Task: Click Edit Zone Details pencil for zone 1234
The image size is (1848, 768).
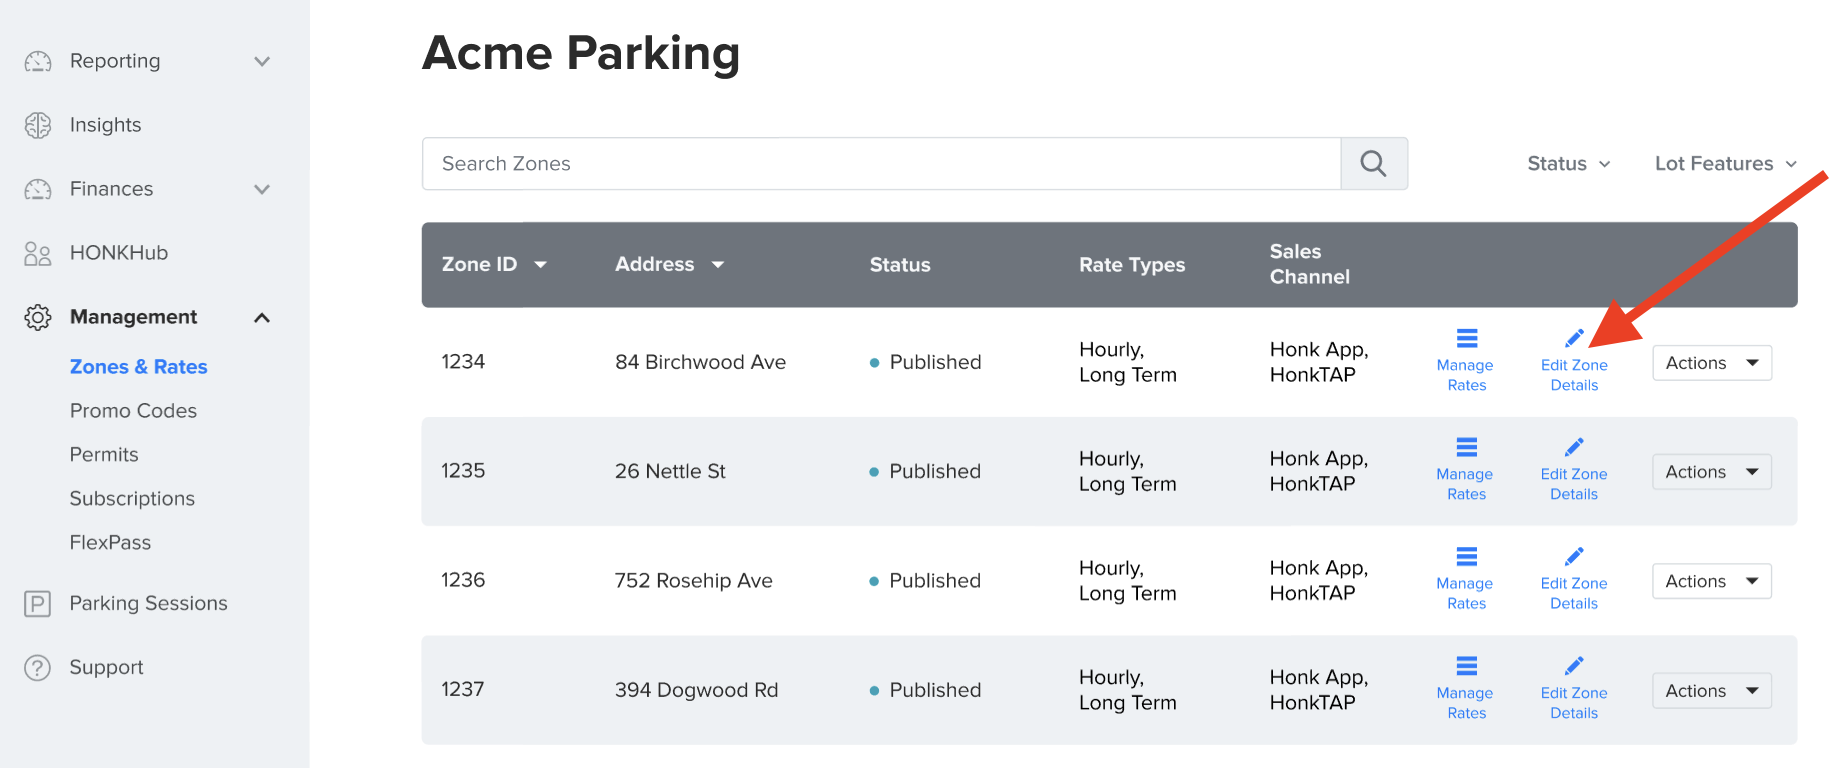Action: [1573, 339]
